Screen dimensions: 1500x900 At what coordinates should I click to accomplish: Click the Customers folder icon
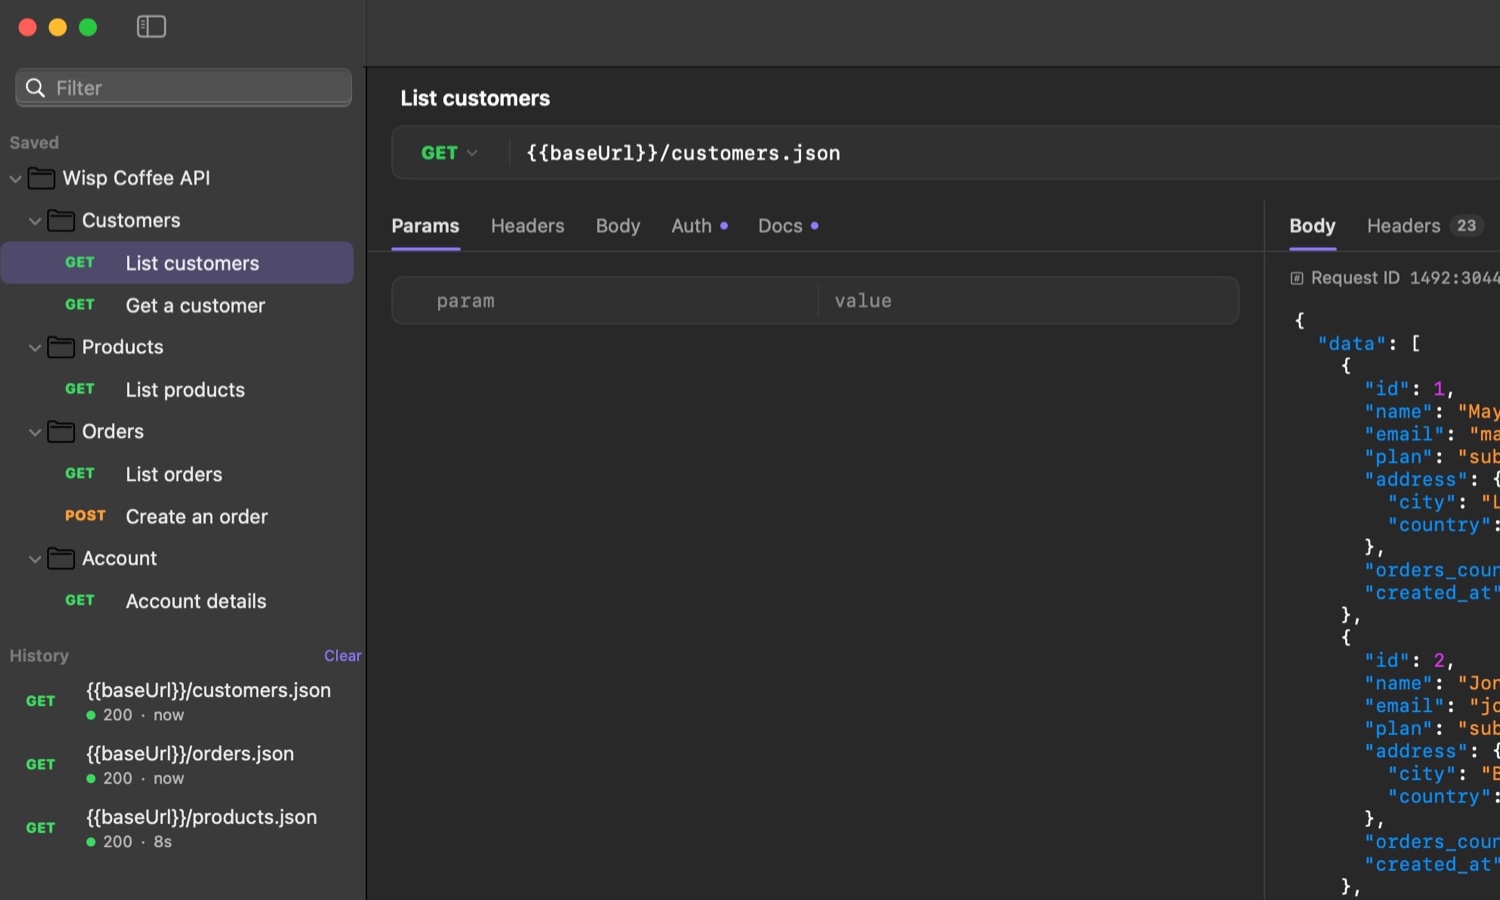coord(61,221)
